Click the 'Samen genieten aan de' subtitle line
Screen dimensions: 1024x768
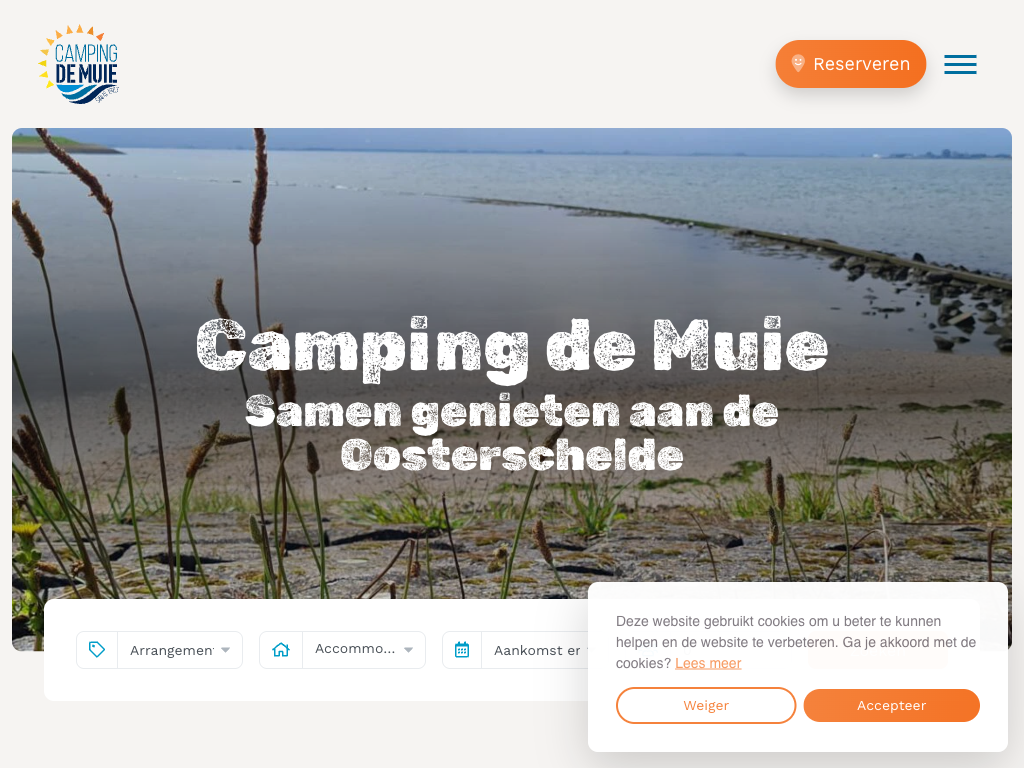512,413
